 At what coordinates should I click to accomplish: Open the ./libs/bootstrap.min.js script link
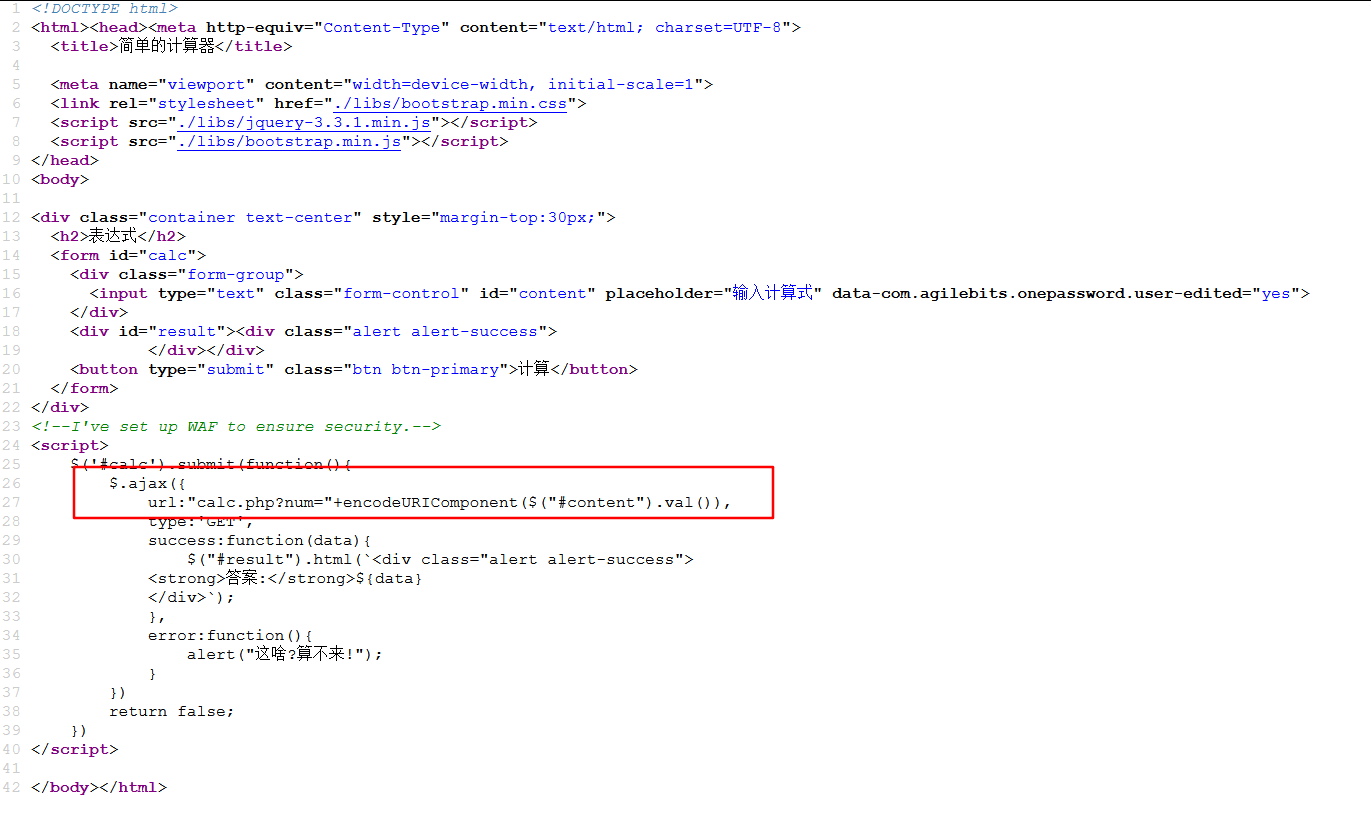click(289, 141)
